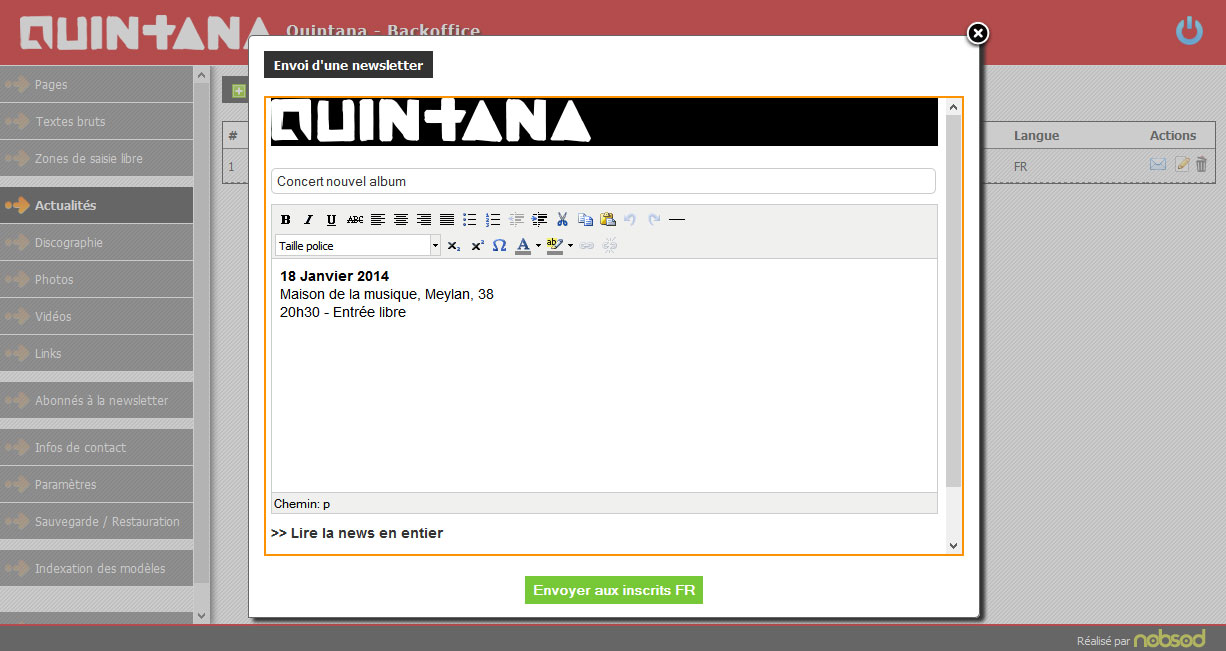Apply subscript formatting
This screenshot has width=1226, height=651.
coord(453,245)
